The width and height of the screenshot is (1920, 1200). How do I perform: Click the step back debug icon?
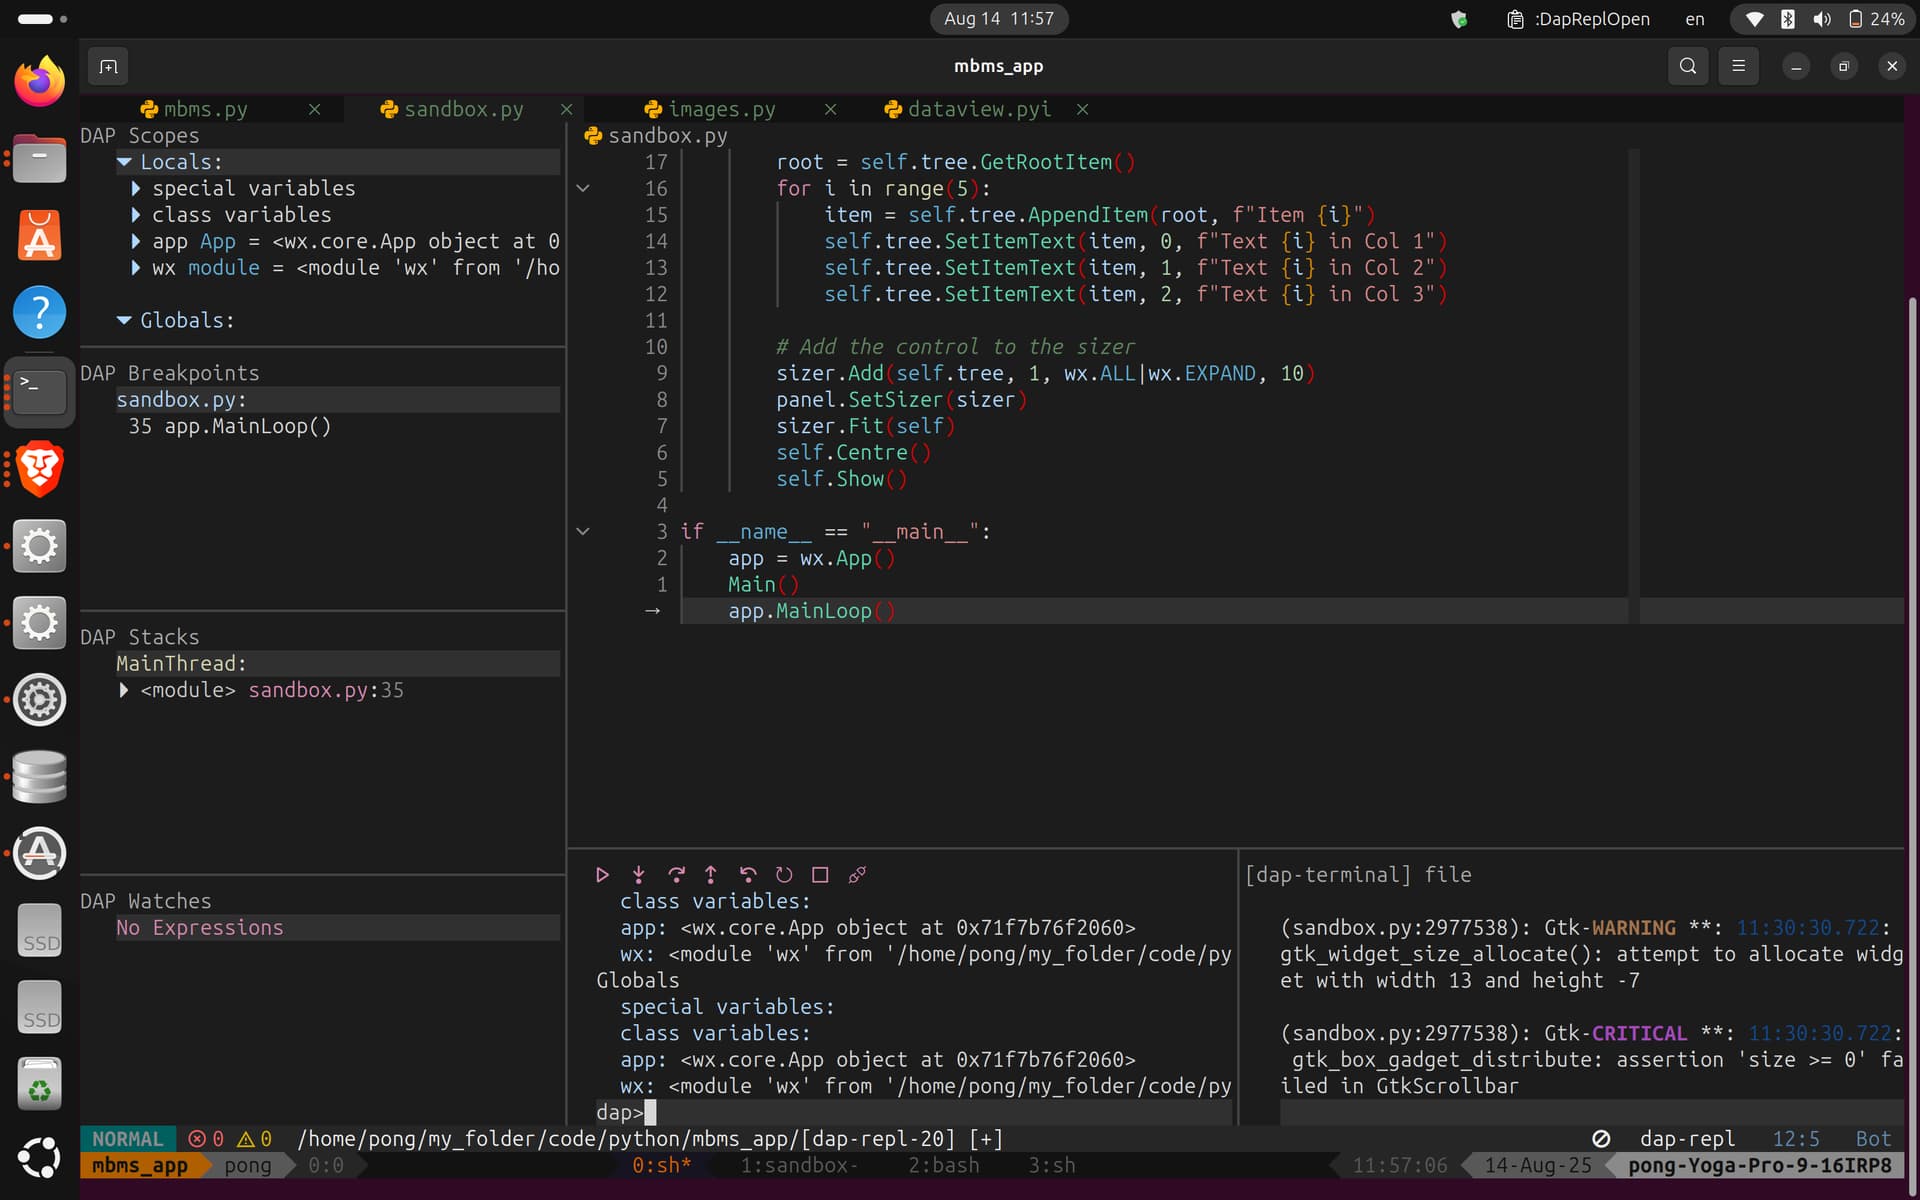747,875
